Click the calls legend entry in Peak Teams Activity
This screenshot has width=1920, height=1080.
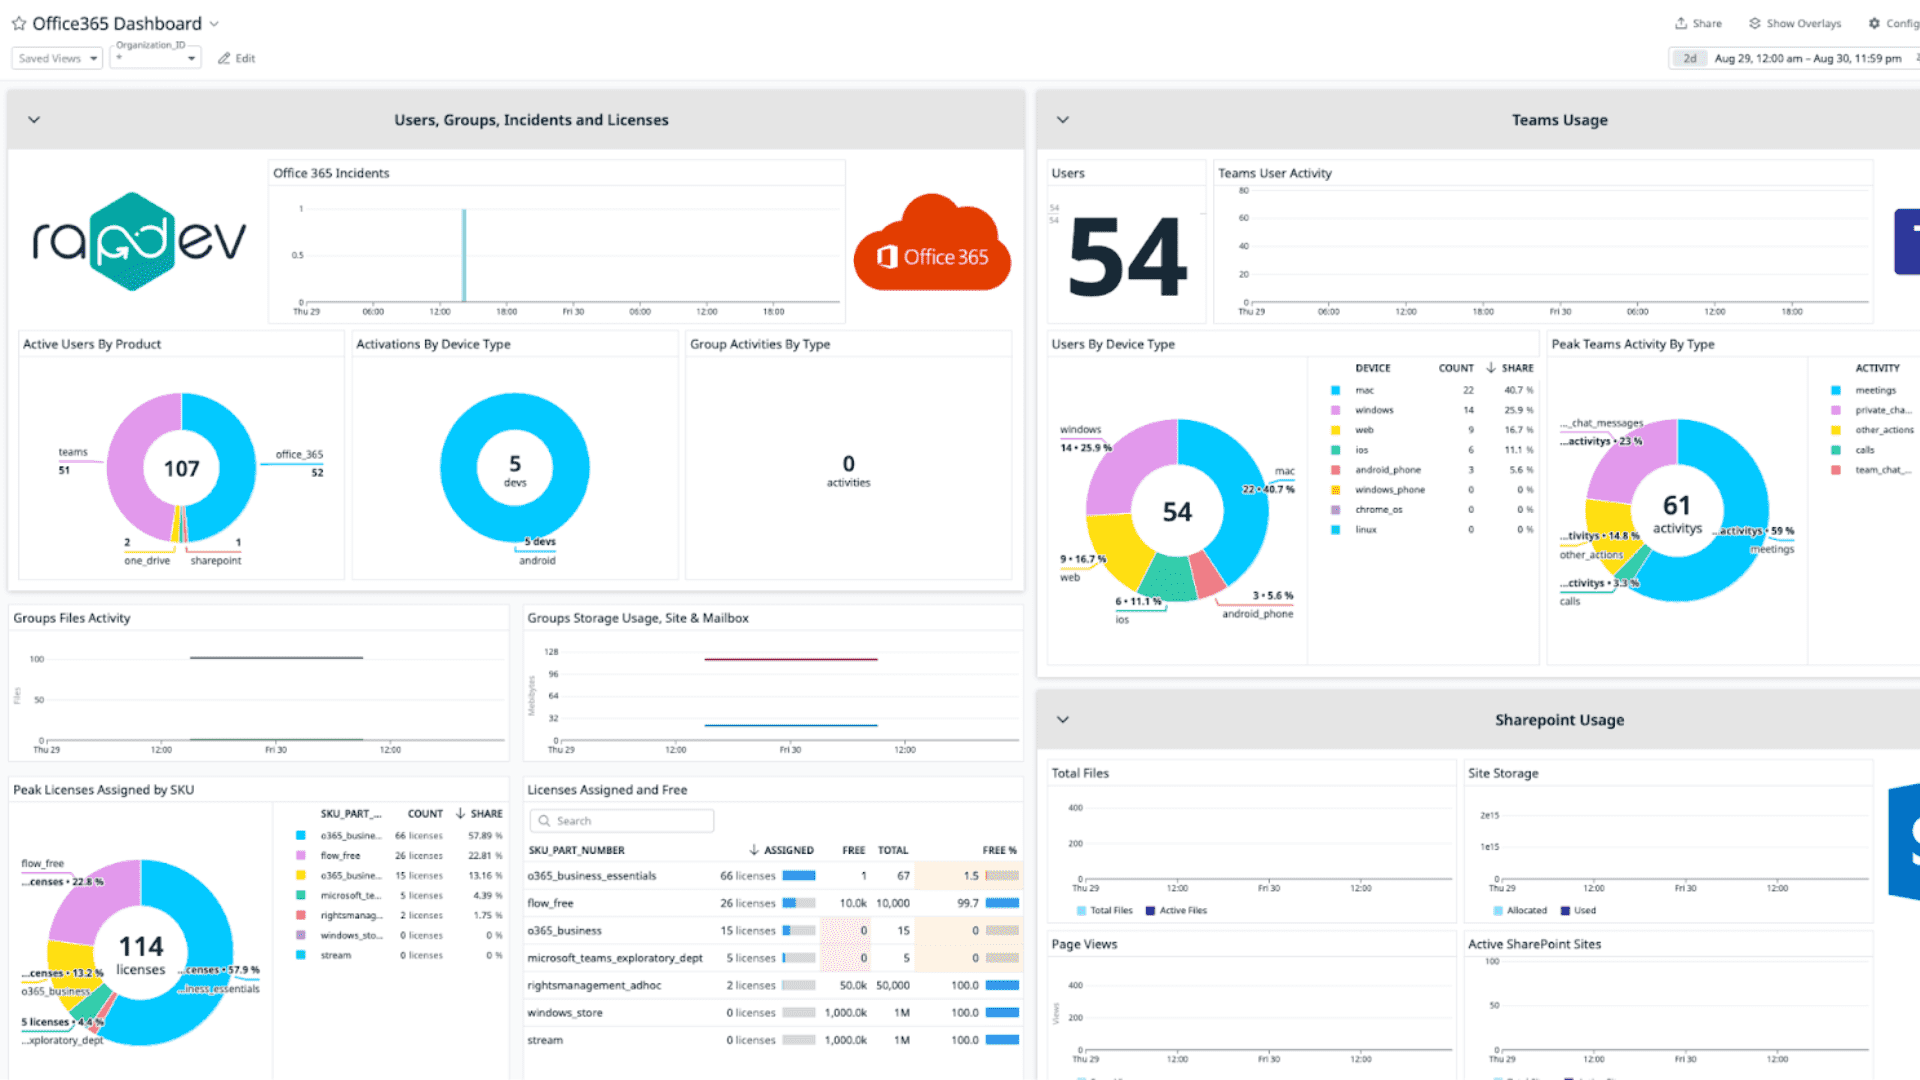point(1865,450)
